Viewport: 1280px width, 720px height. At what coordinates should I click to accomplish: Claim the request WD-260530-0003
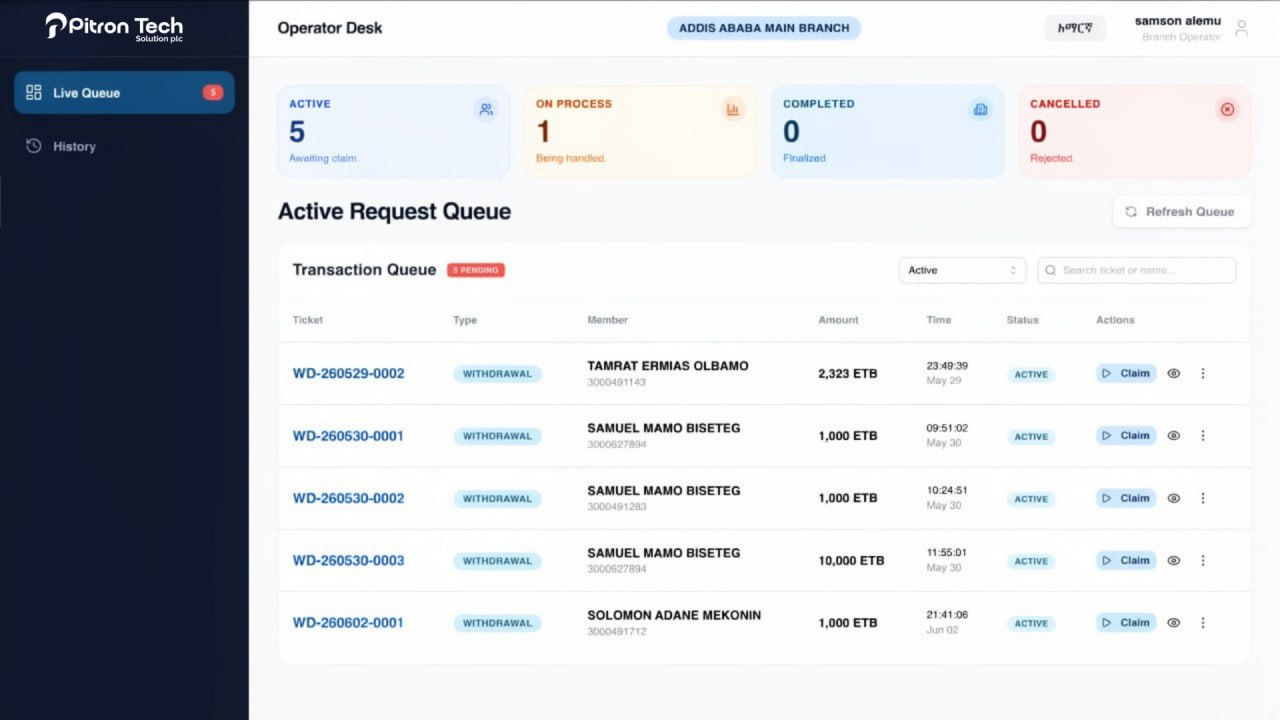pos(1126,560)
